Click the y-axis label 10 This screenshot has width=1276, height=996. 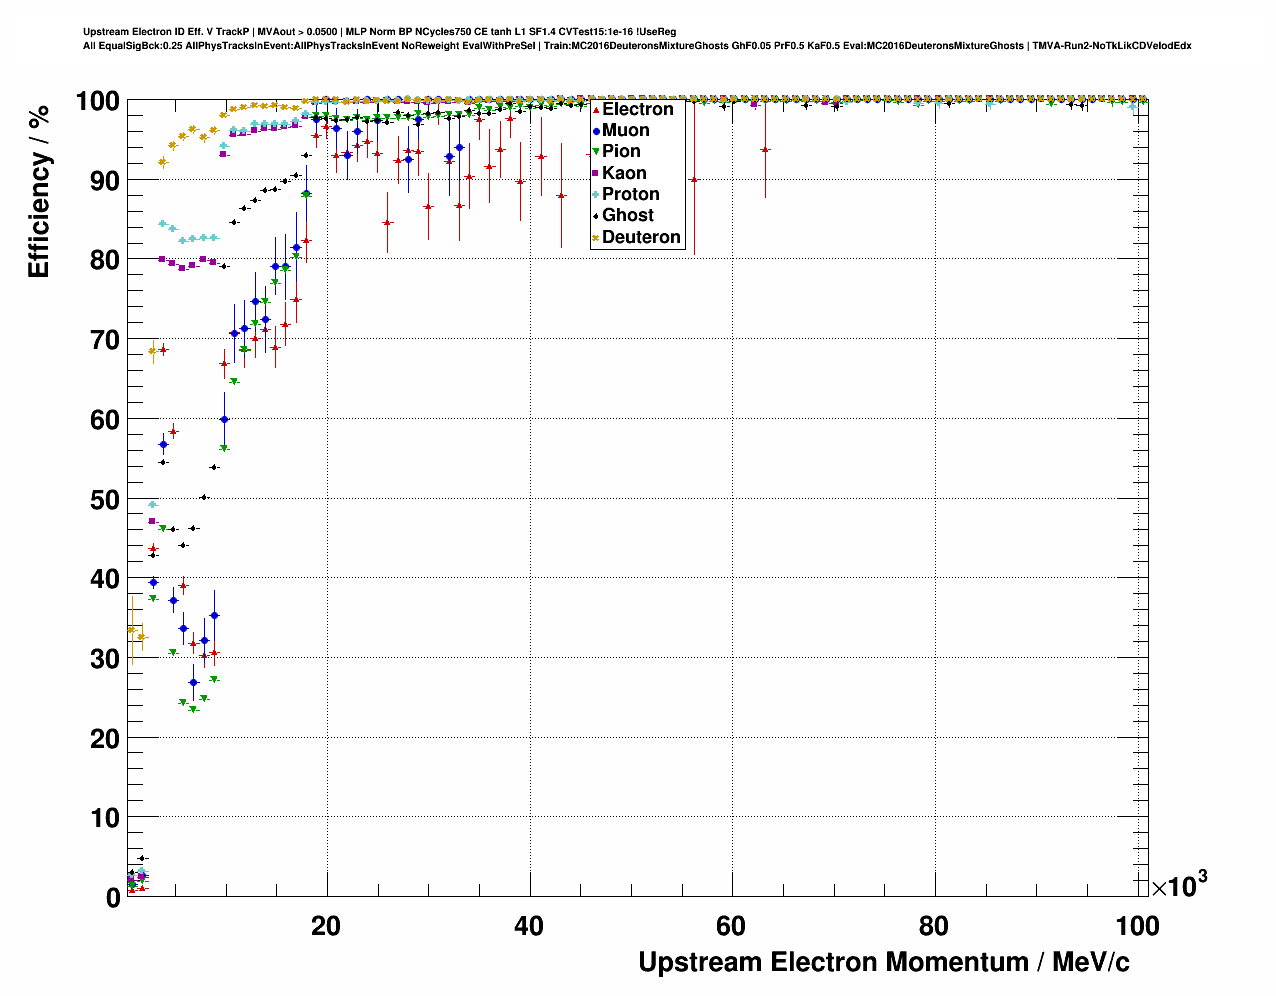click(x=105, y=818)
